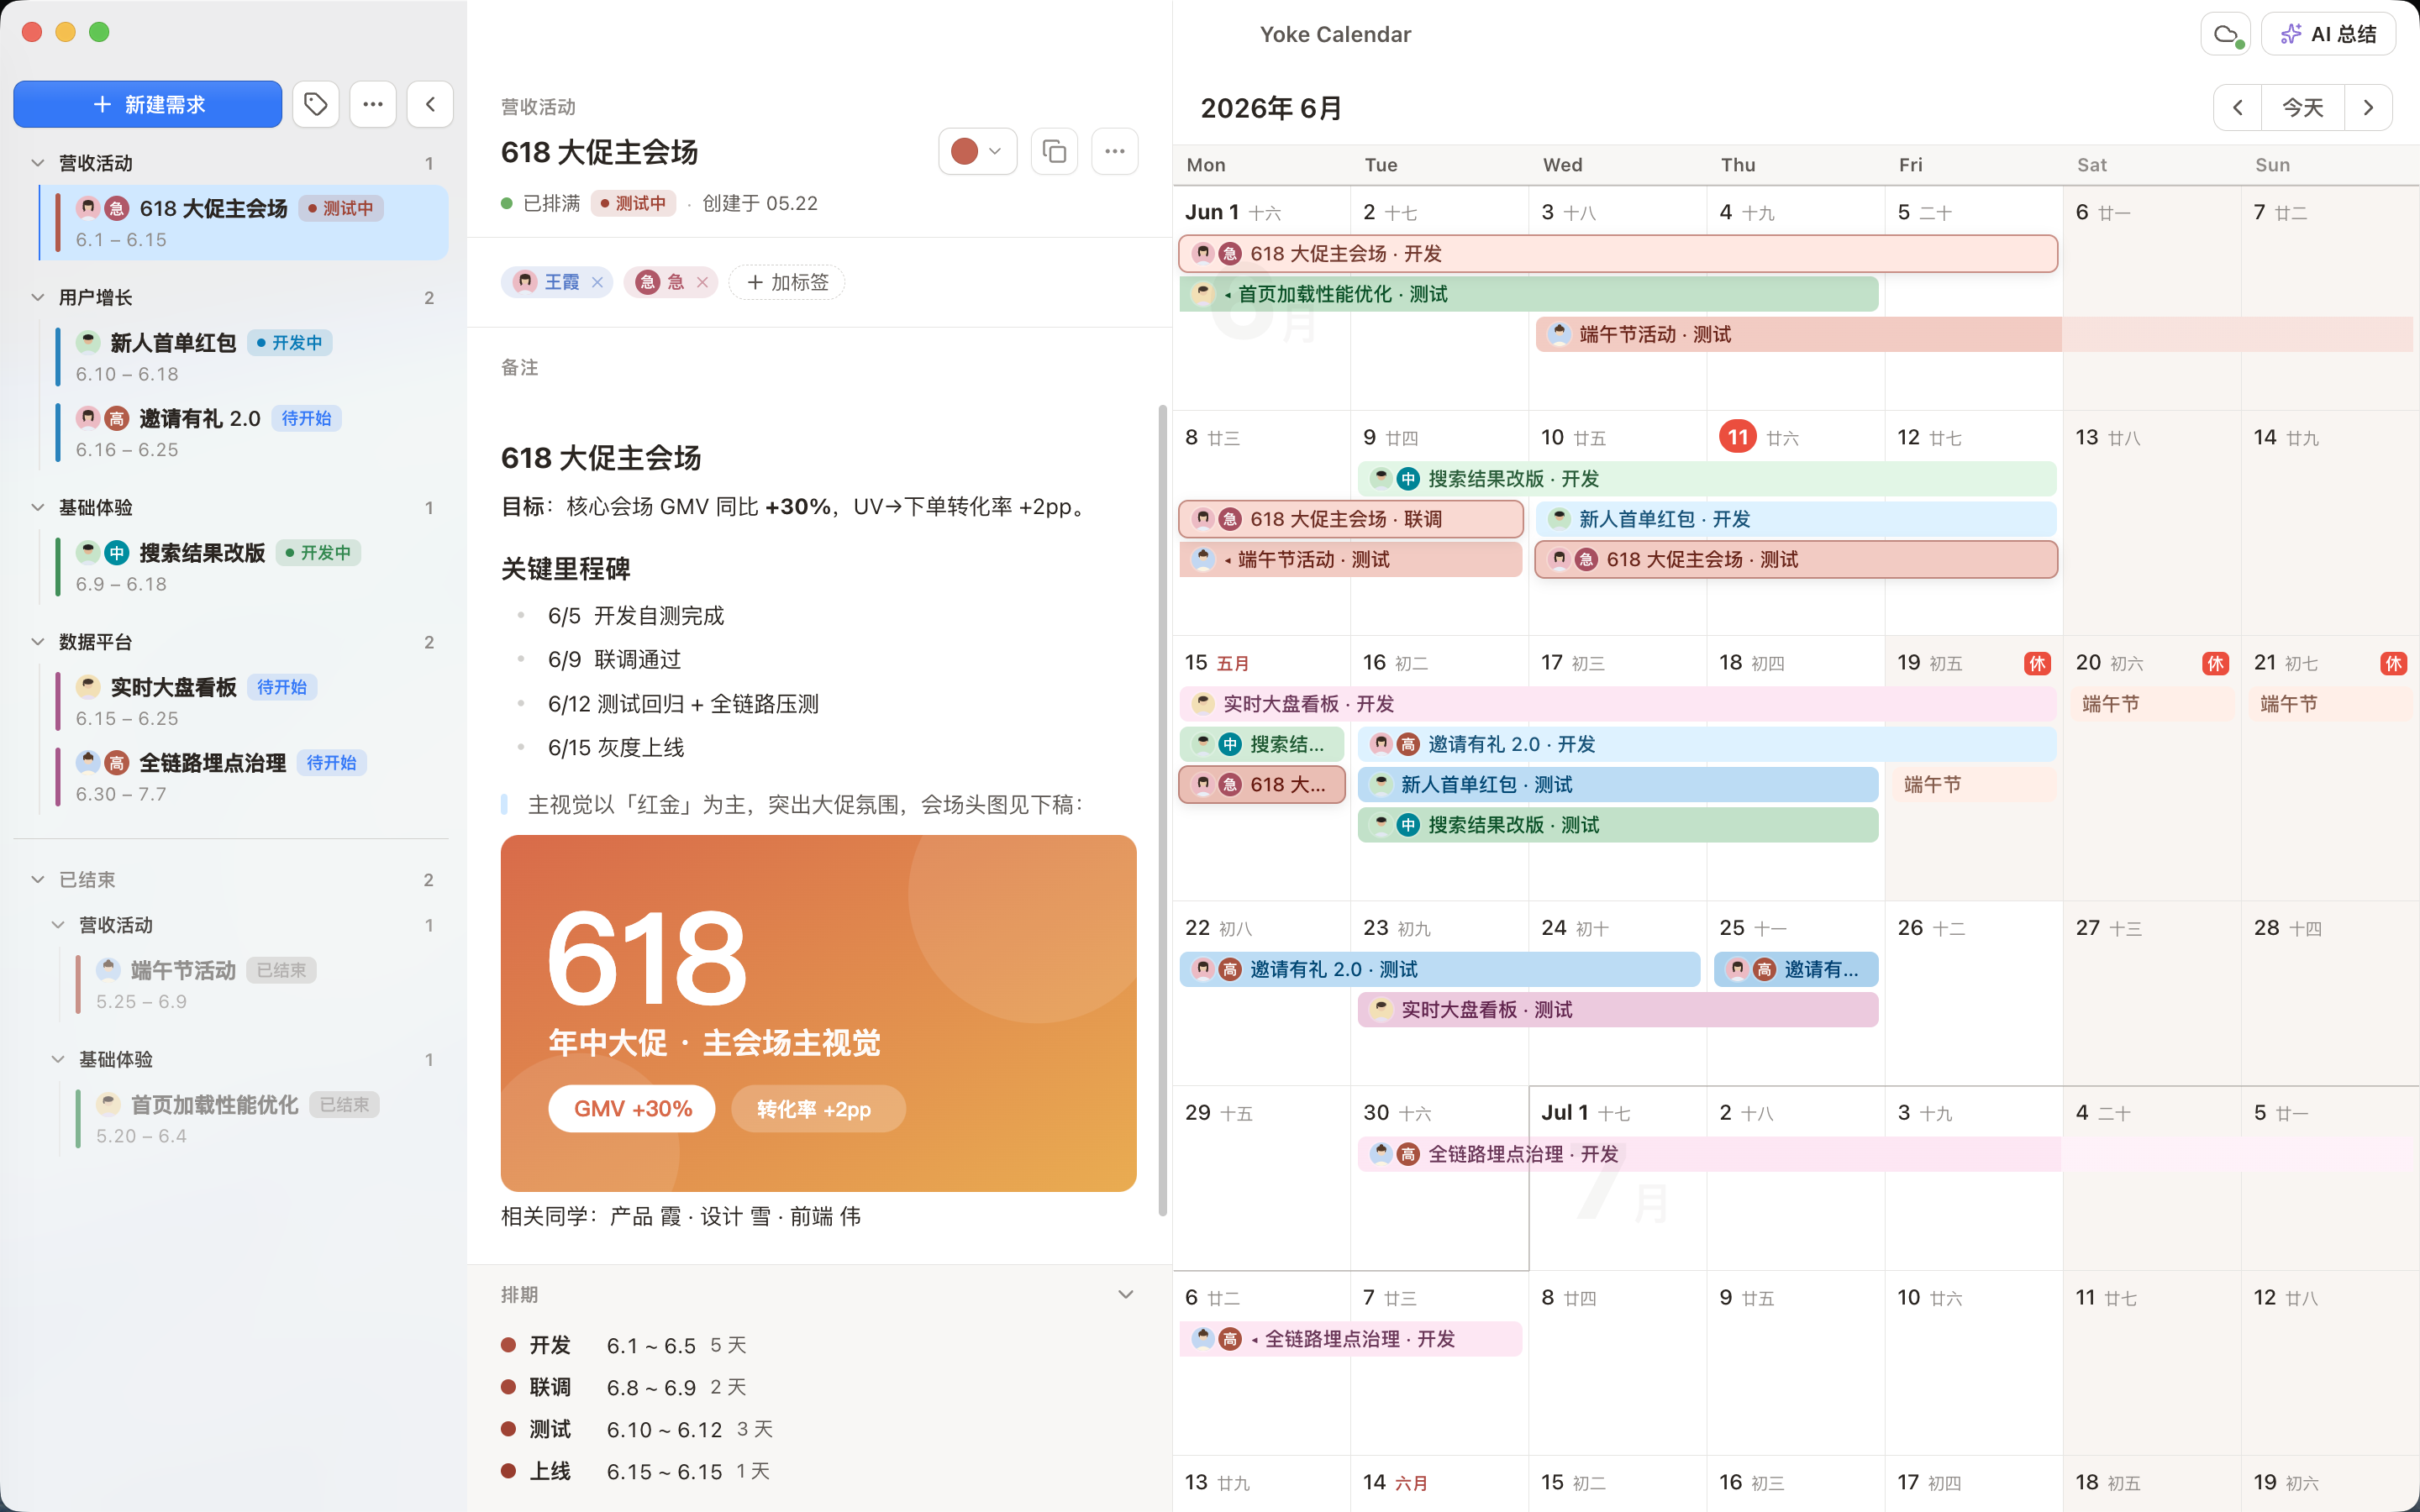The height and width of the screenshot is (1512, 2420).
Task: Click the 首页加载性能优化 · 测试 calendar event
Action: click(x=1529, y=294)
